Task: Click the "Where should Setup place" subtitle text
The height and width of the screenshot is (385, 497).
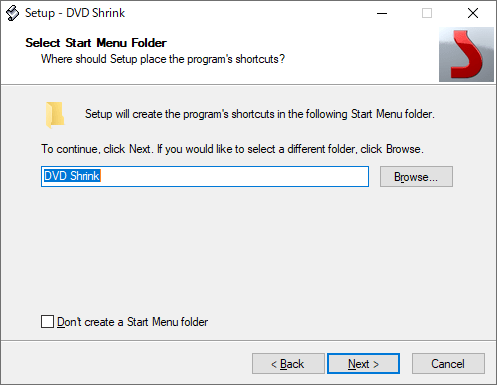Action: pos(163,59)
